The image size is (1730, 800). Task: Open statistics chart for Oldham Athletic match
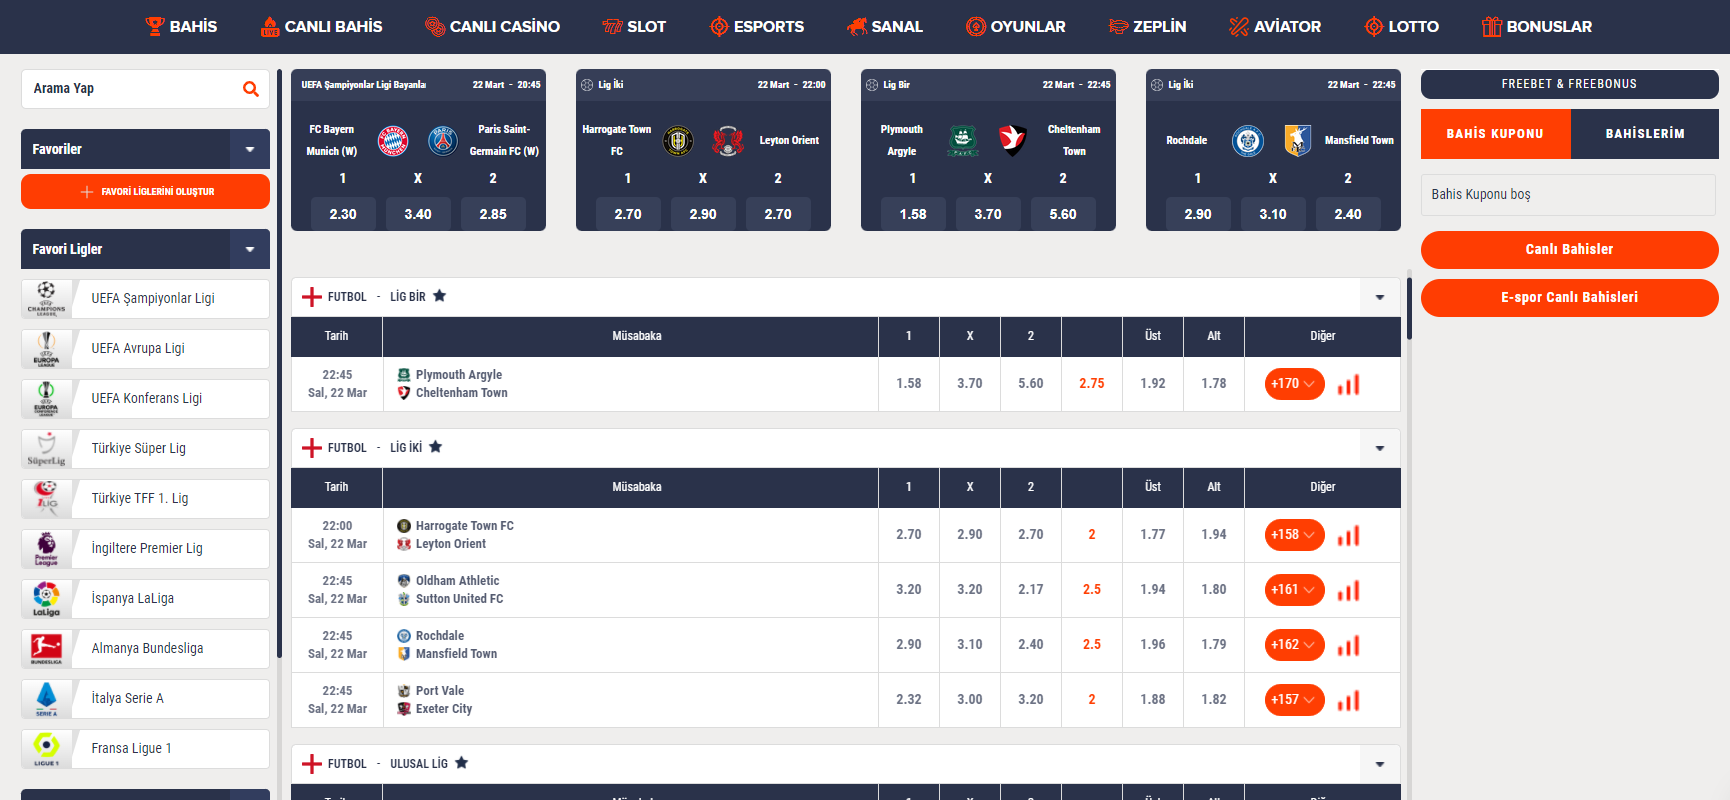click(1349, 590)
